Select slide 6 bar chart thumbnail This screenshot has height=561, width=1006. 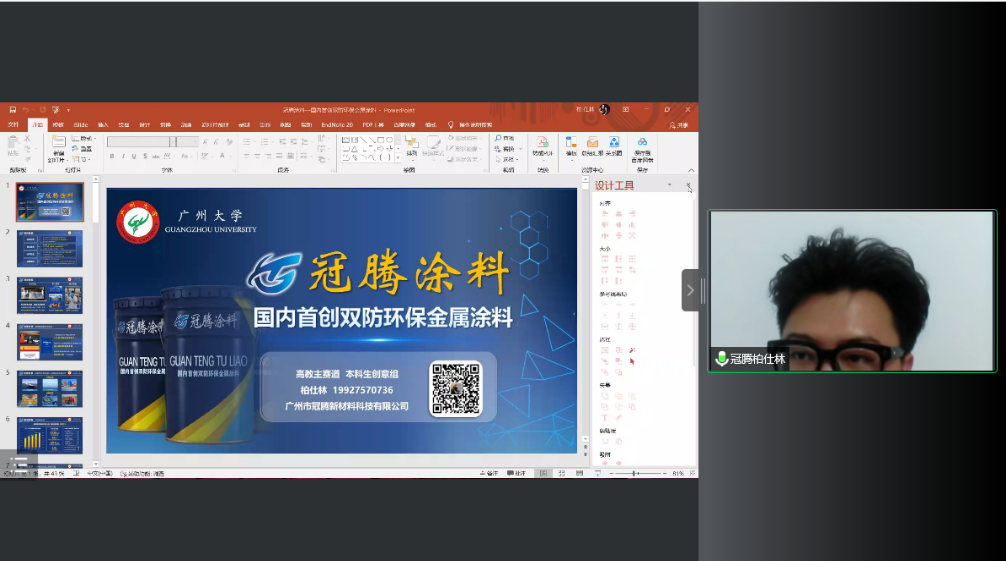pyautogui.click(x=50, y=435)
